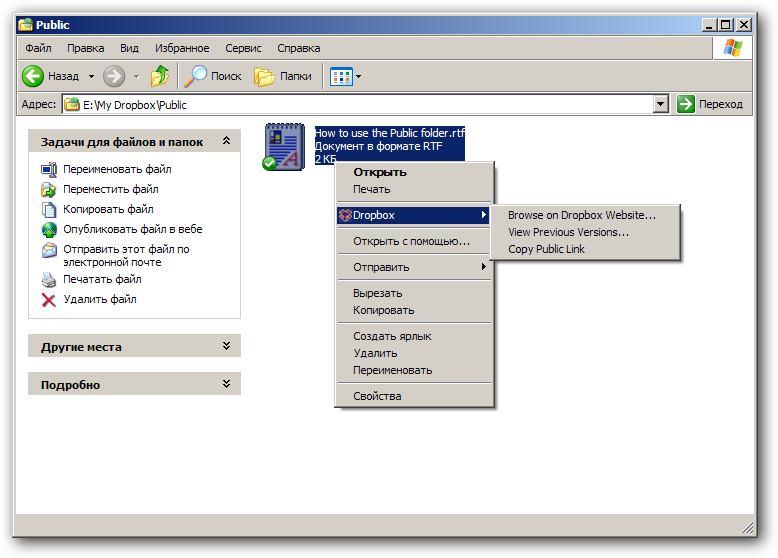Click the Move file (Переместить файл) icon

[x=49, y=189]
